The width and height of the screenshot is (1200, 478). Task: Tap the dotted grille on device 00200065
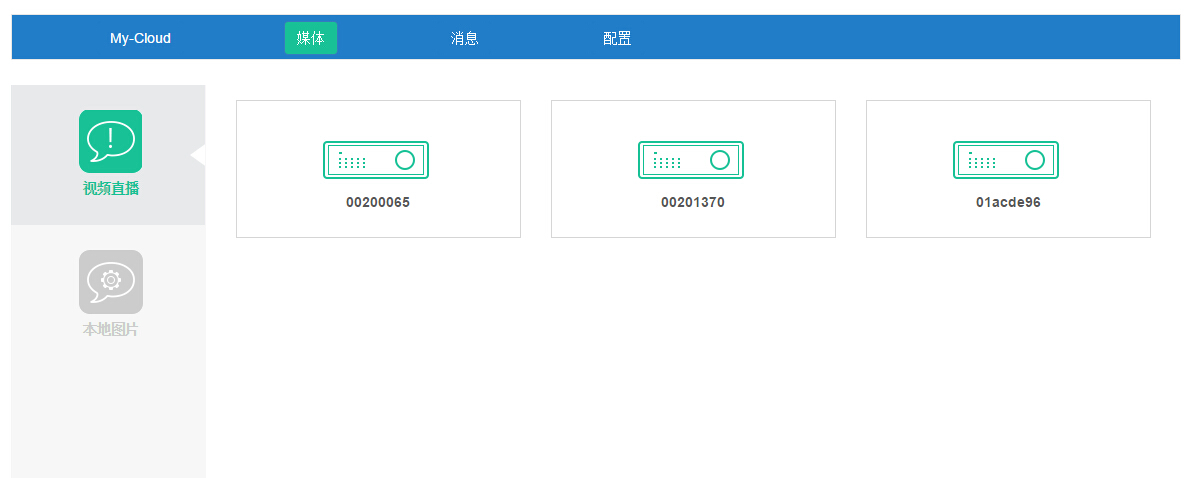tap(352, 161)
